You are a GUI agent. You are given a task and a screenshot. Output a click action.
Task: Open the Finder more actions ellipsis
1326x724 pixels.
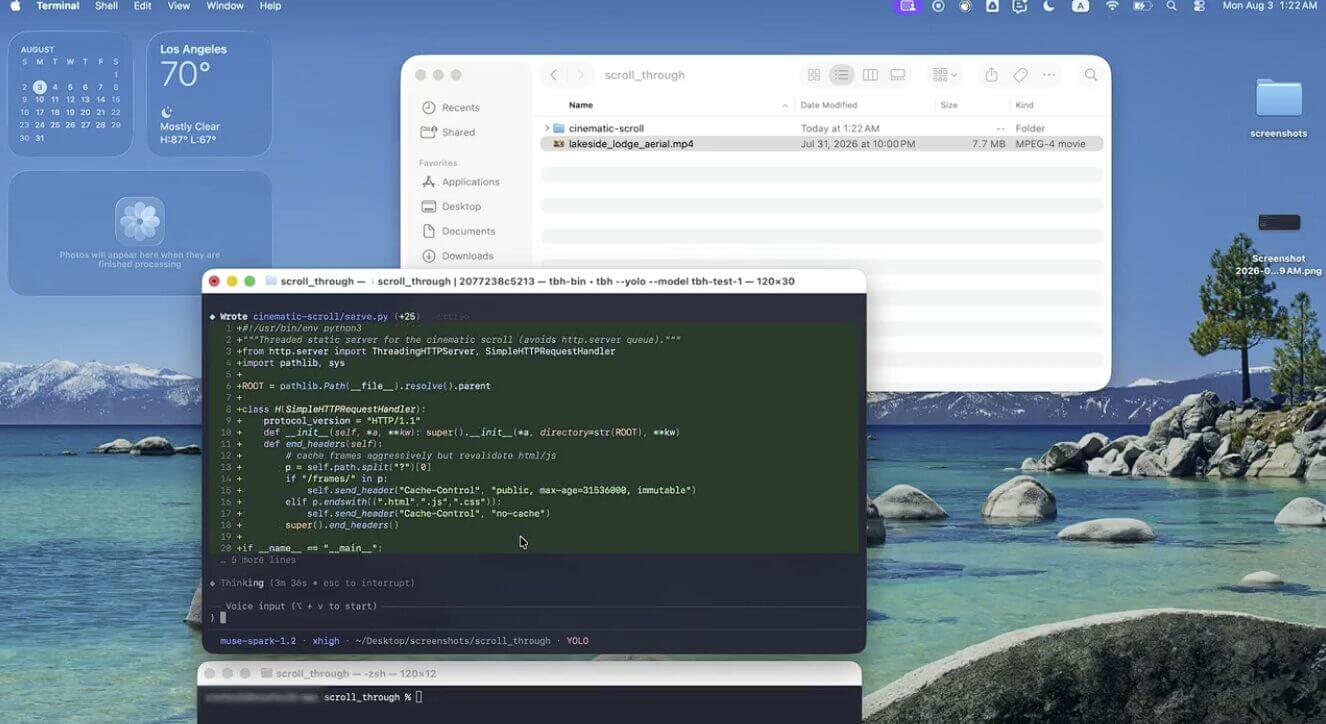(x=1048, y=75)
